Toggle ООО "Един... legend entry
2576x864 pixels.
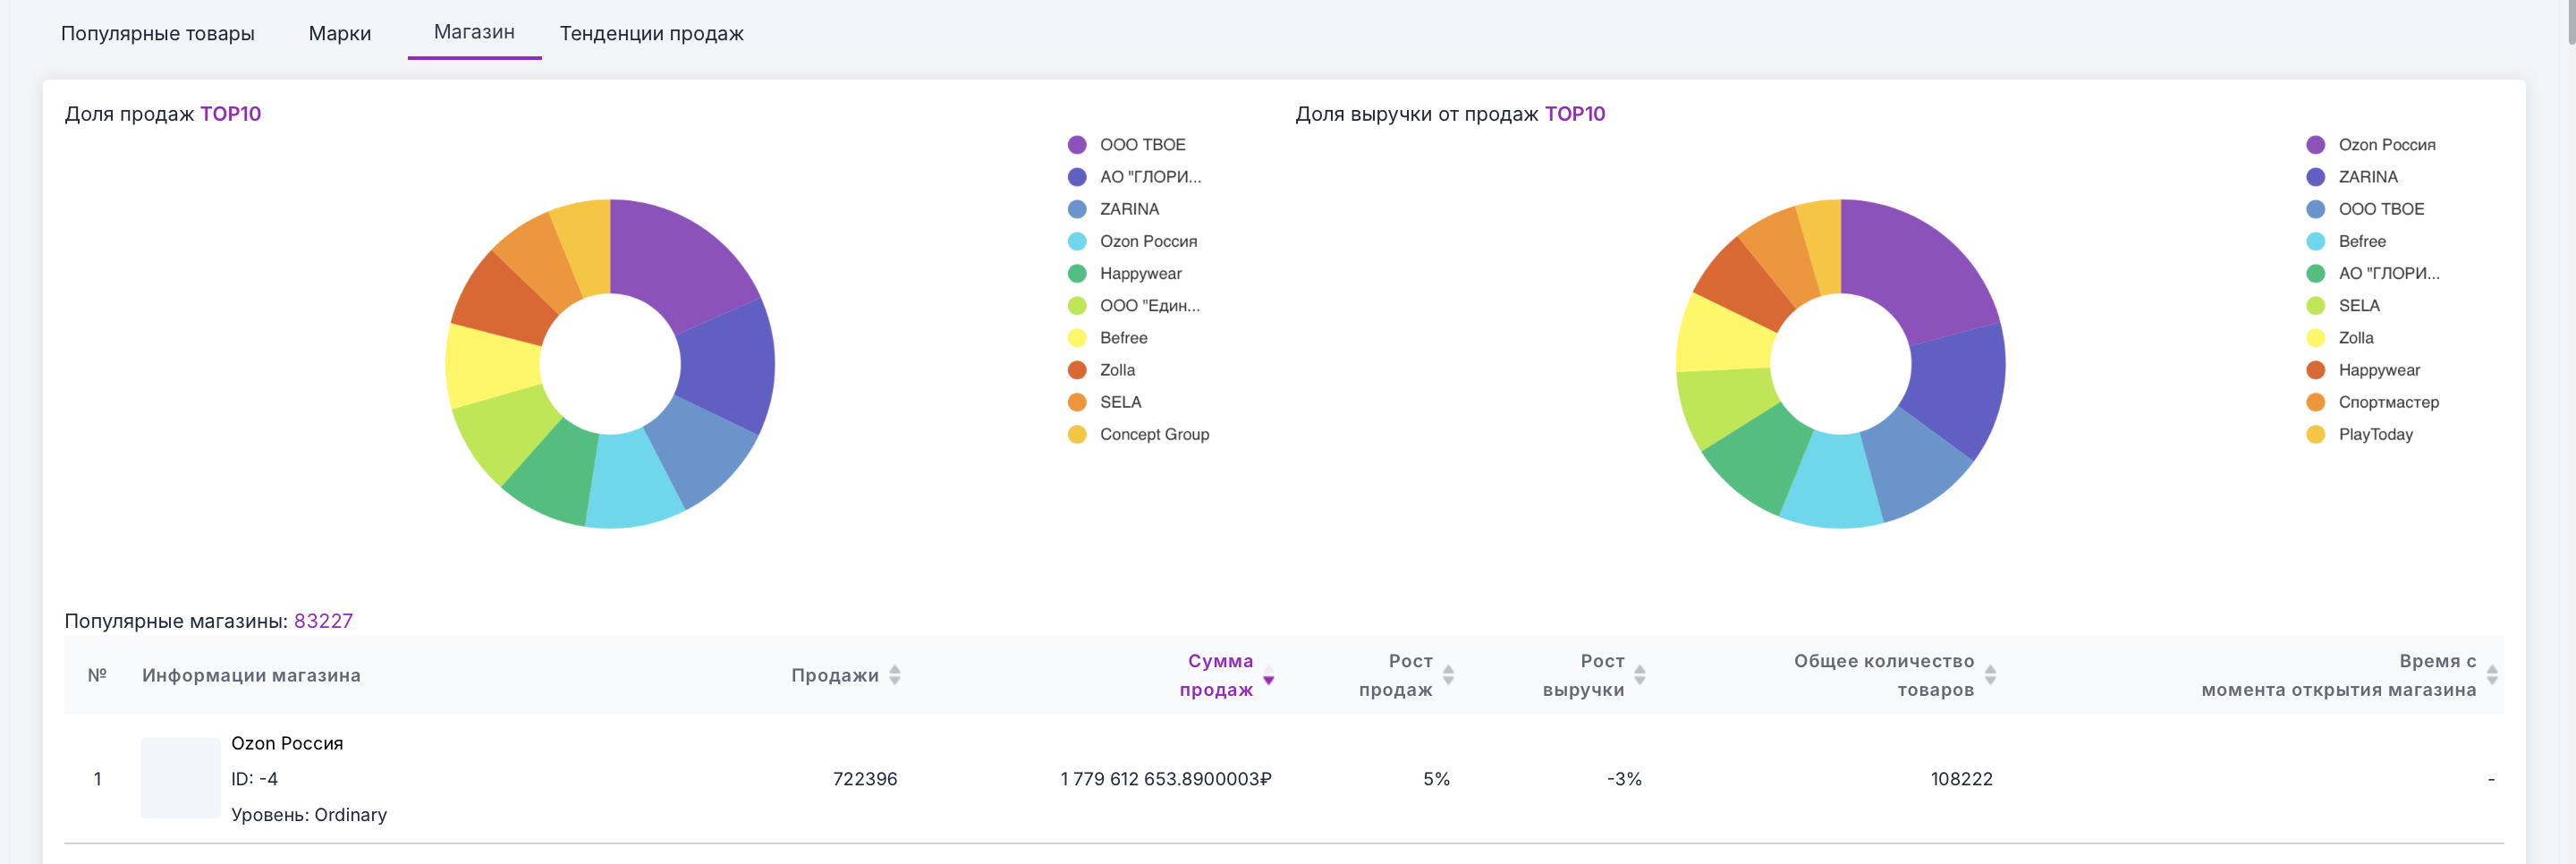point(1134,305)
